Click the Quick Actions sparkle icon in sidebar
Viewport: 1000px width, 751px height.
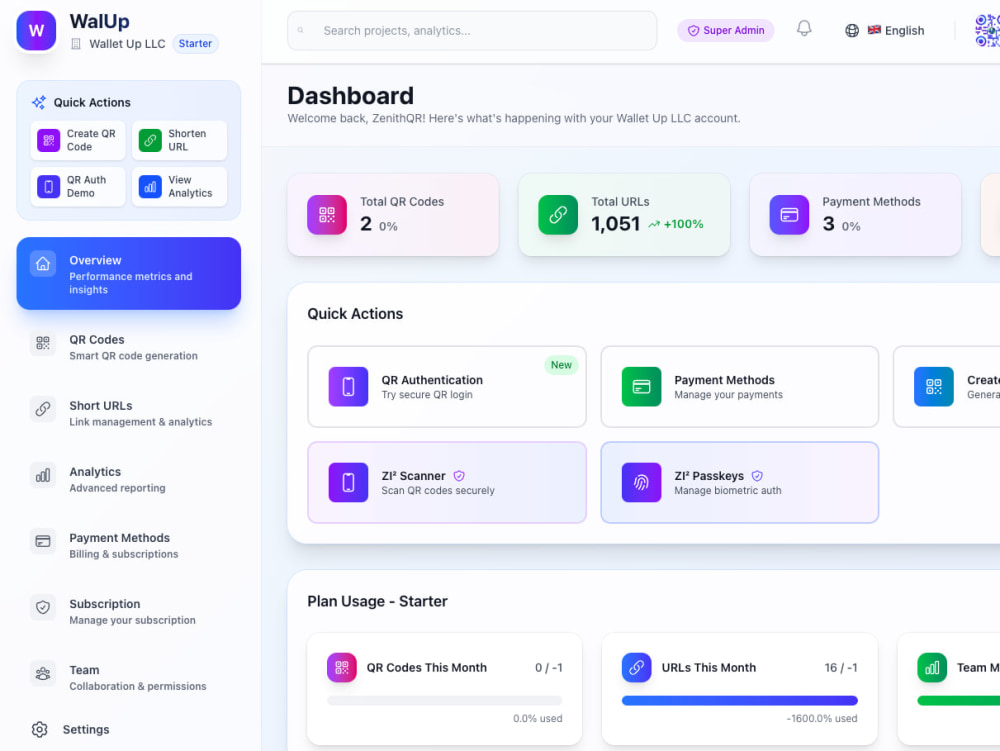(39, 102)
